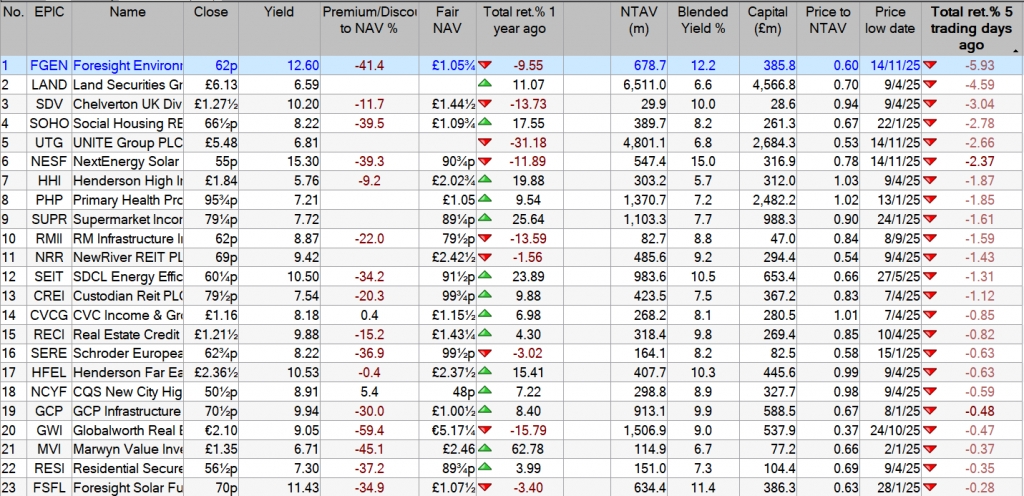Click the red arrow next to UTG's -31.18 value

tap(485, 142)
